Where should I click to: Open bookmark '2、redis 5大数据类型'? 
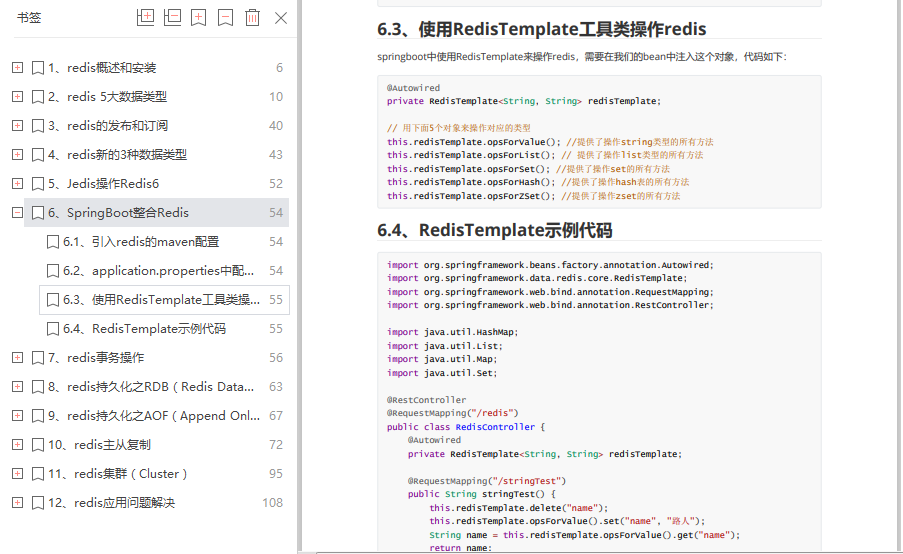pyautogui.click(x=108, y=97)
